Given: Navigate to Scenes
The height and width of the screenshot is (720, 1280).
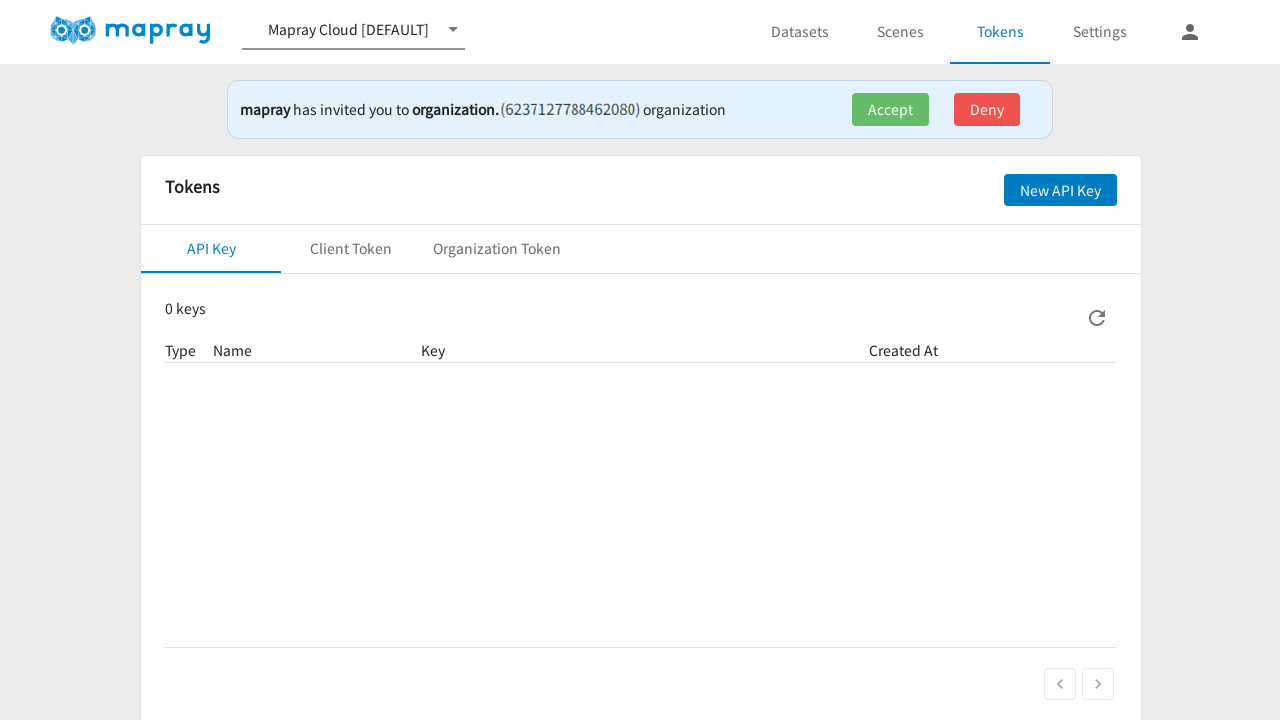Looking at the screenshot, I should [900, 32].
